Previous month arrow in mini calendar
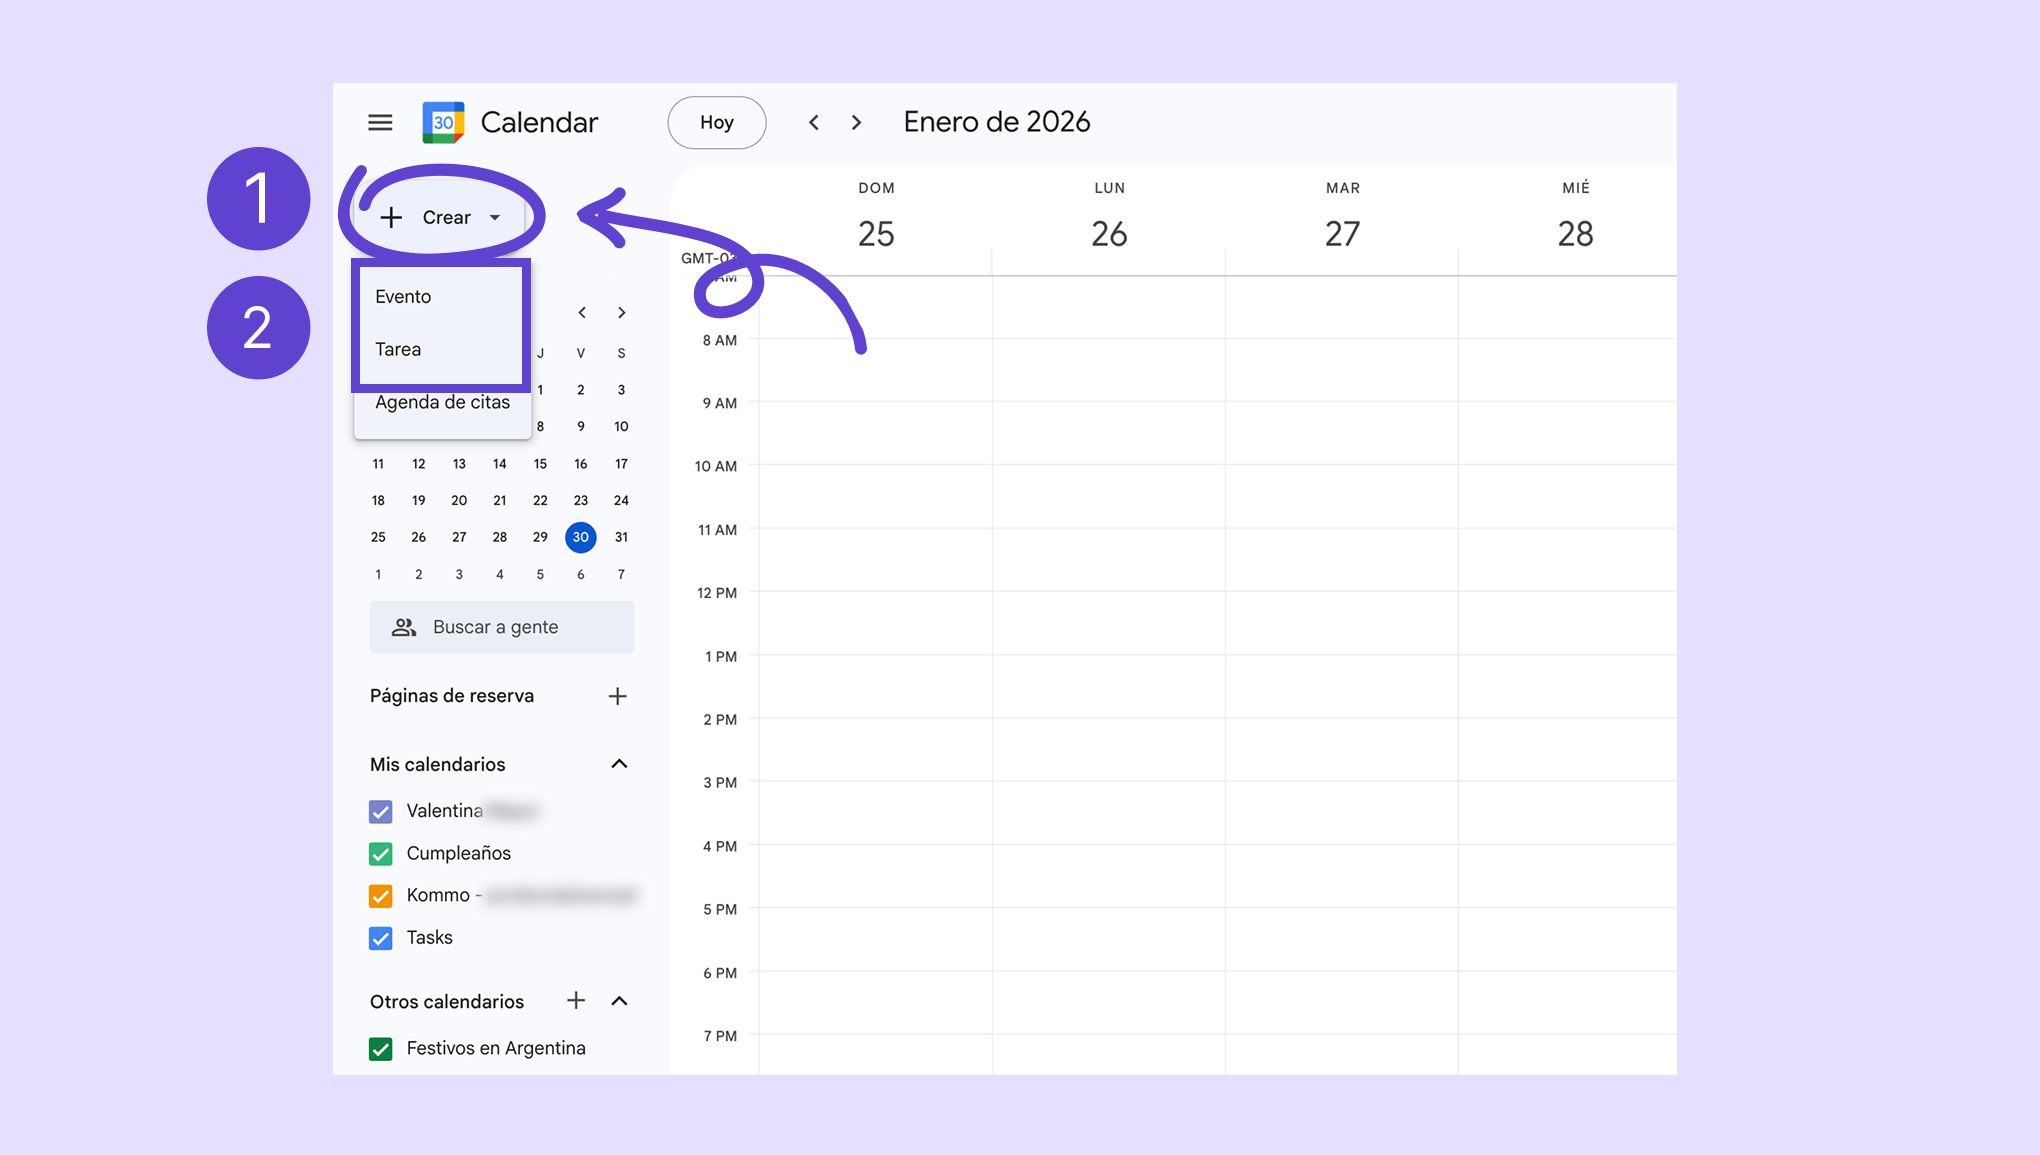2040x1155 pixels. 582,313
